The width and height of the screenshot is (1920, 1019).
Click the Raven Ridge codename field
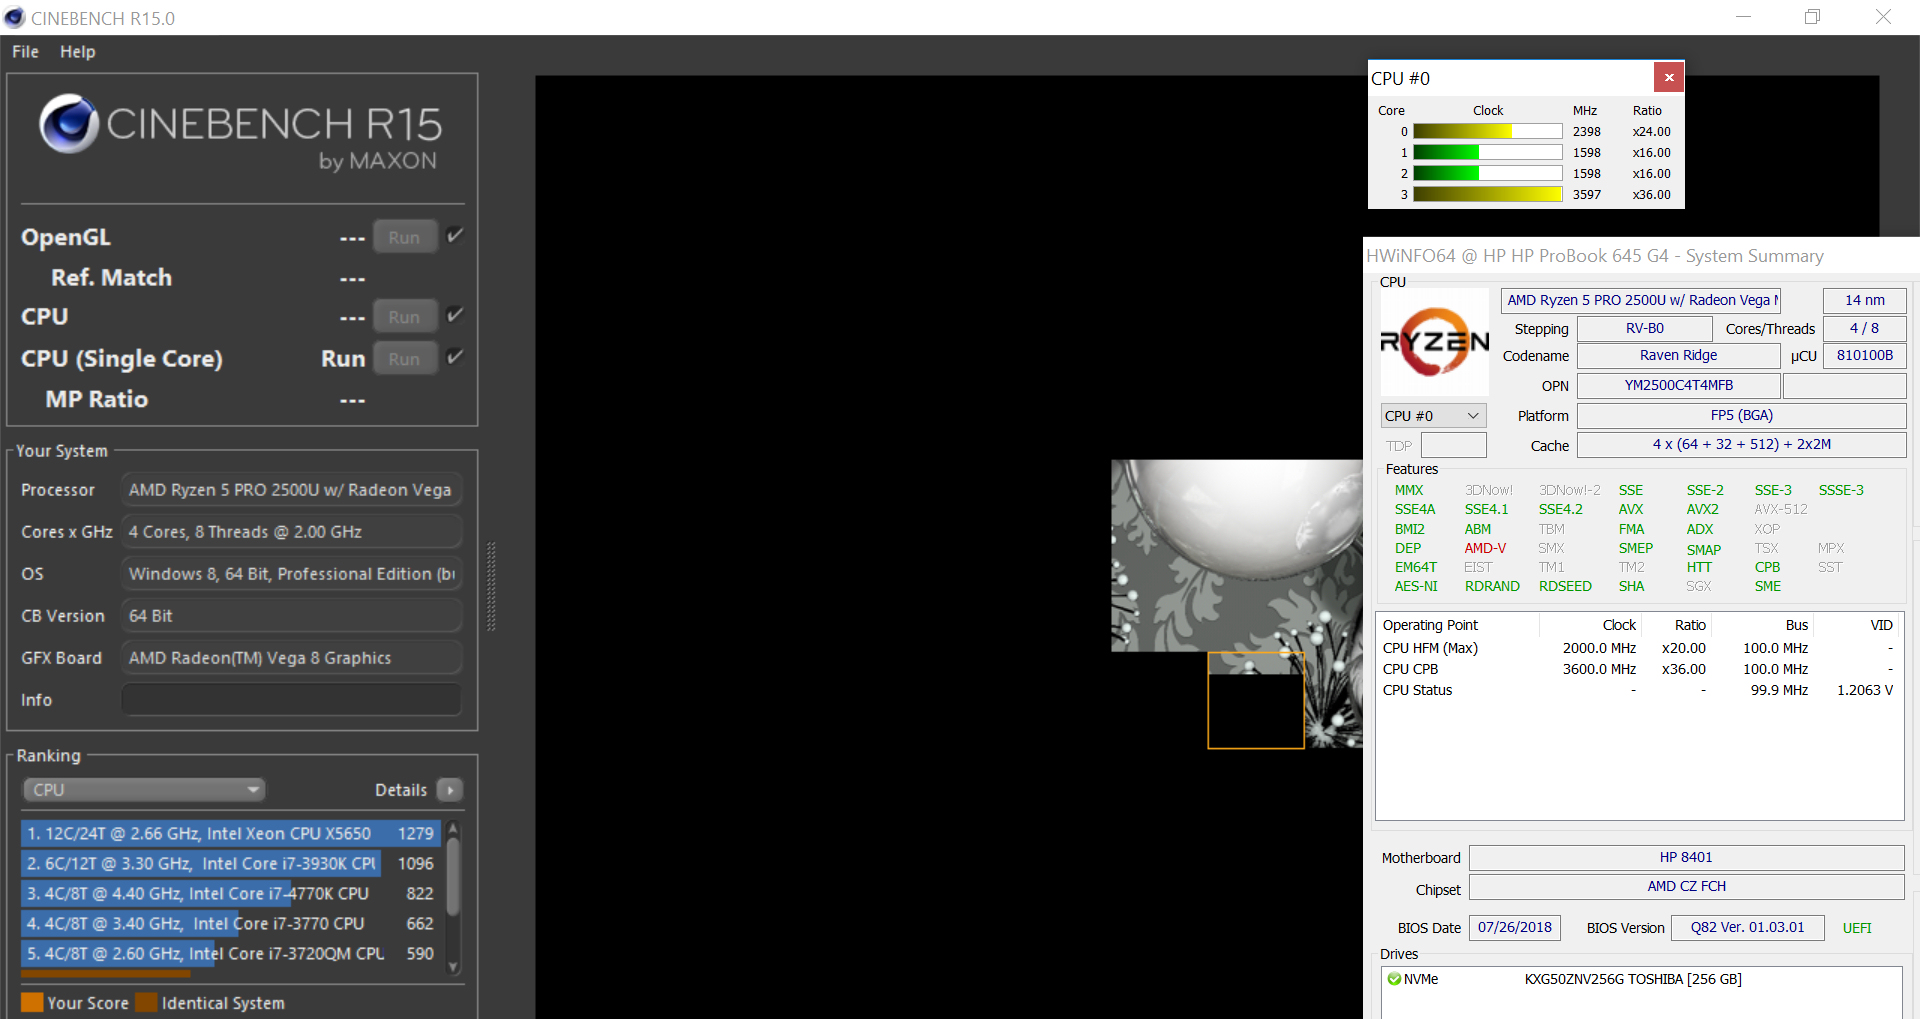point(1678,355)
